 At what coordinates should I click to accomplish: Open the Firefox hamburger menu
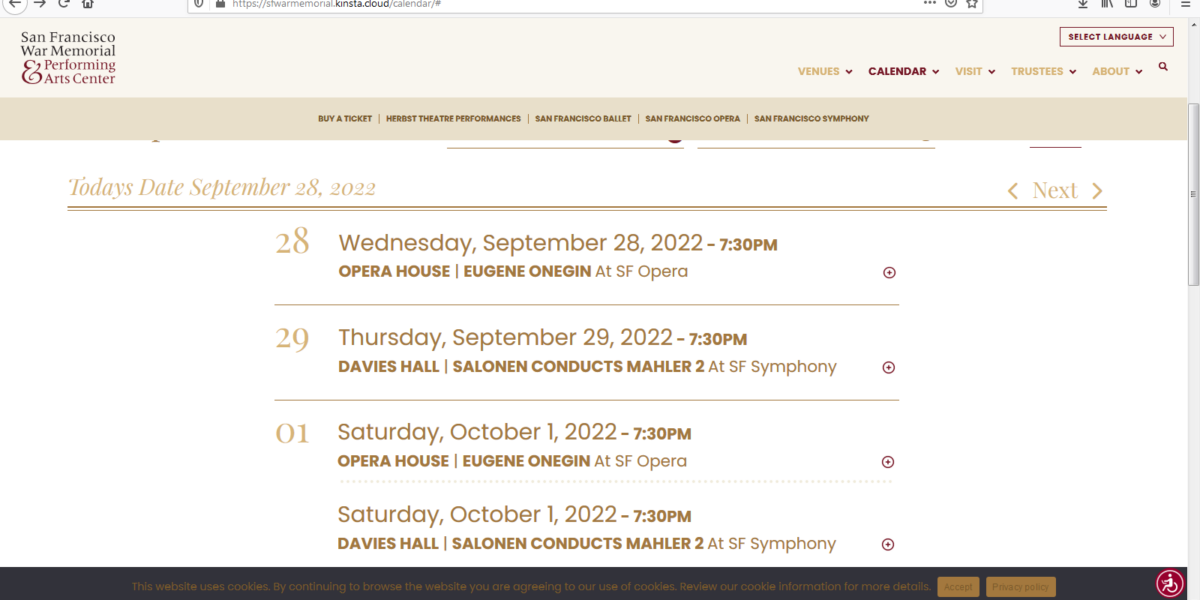point(1186,4)
